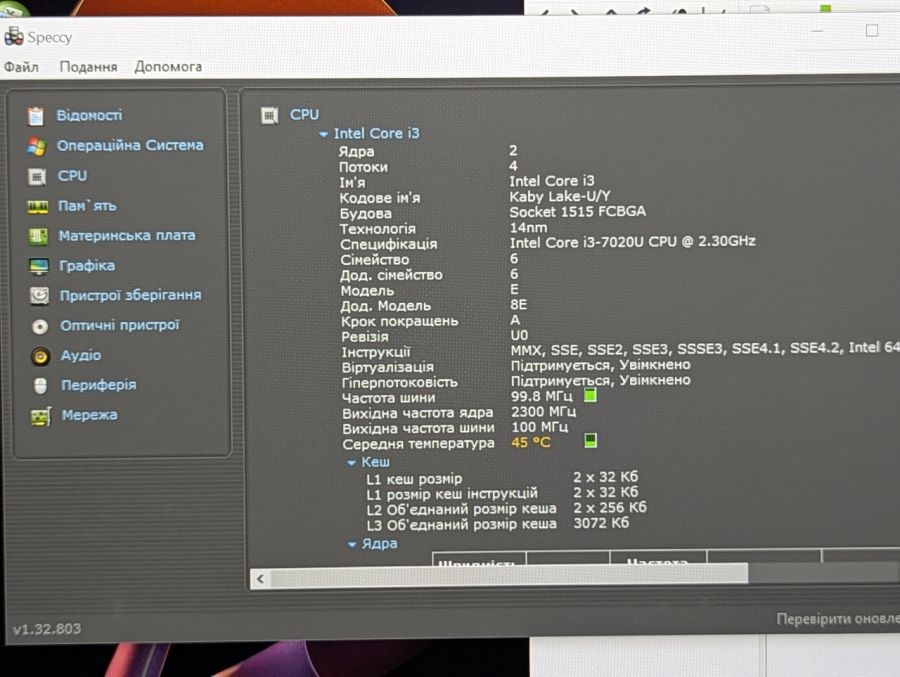Click the 2 x 256 Кб L2 cache value
The image size is (900, 677).
[610, 508]
